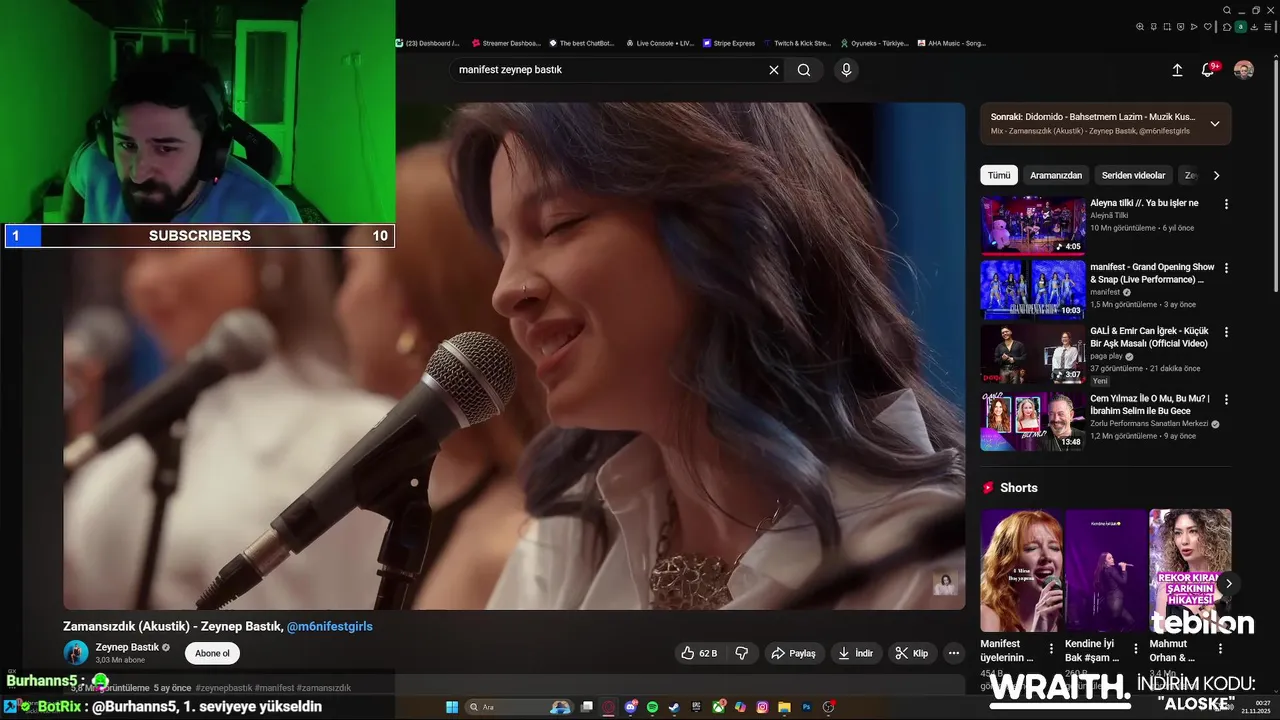Open the Stripe Express bookmark
The image size is (1280, 720).
tap(729, 43)
